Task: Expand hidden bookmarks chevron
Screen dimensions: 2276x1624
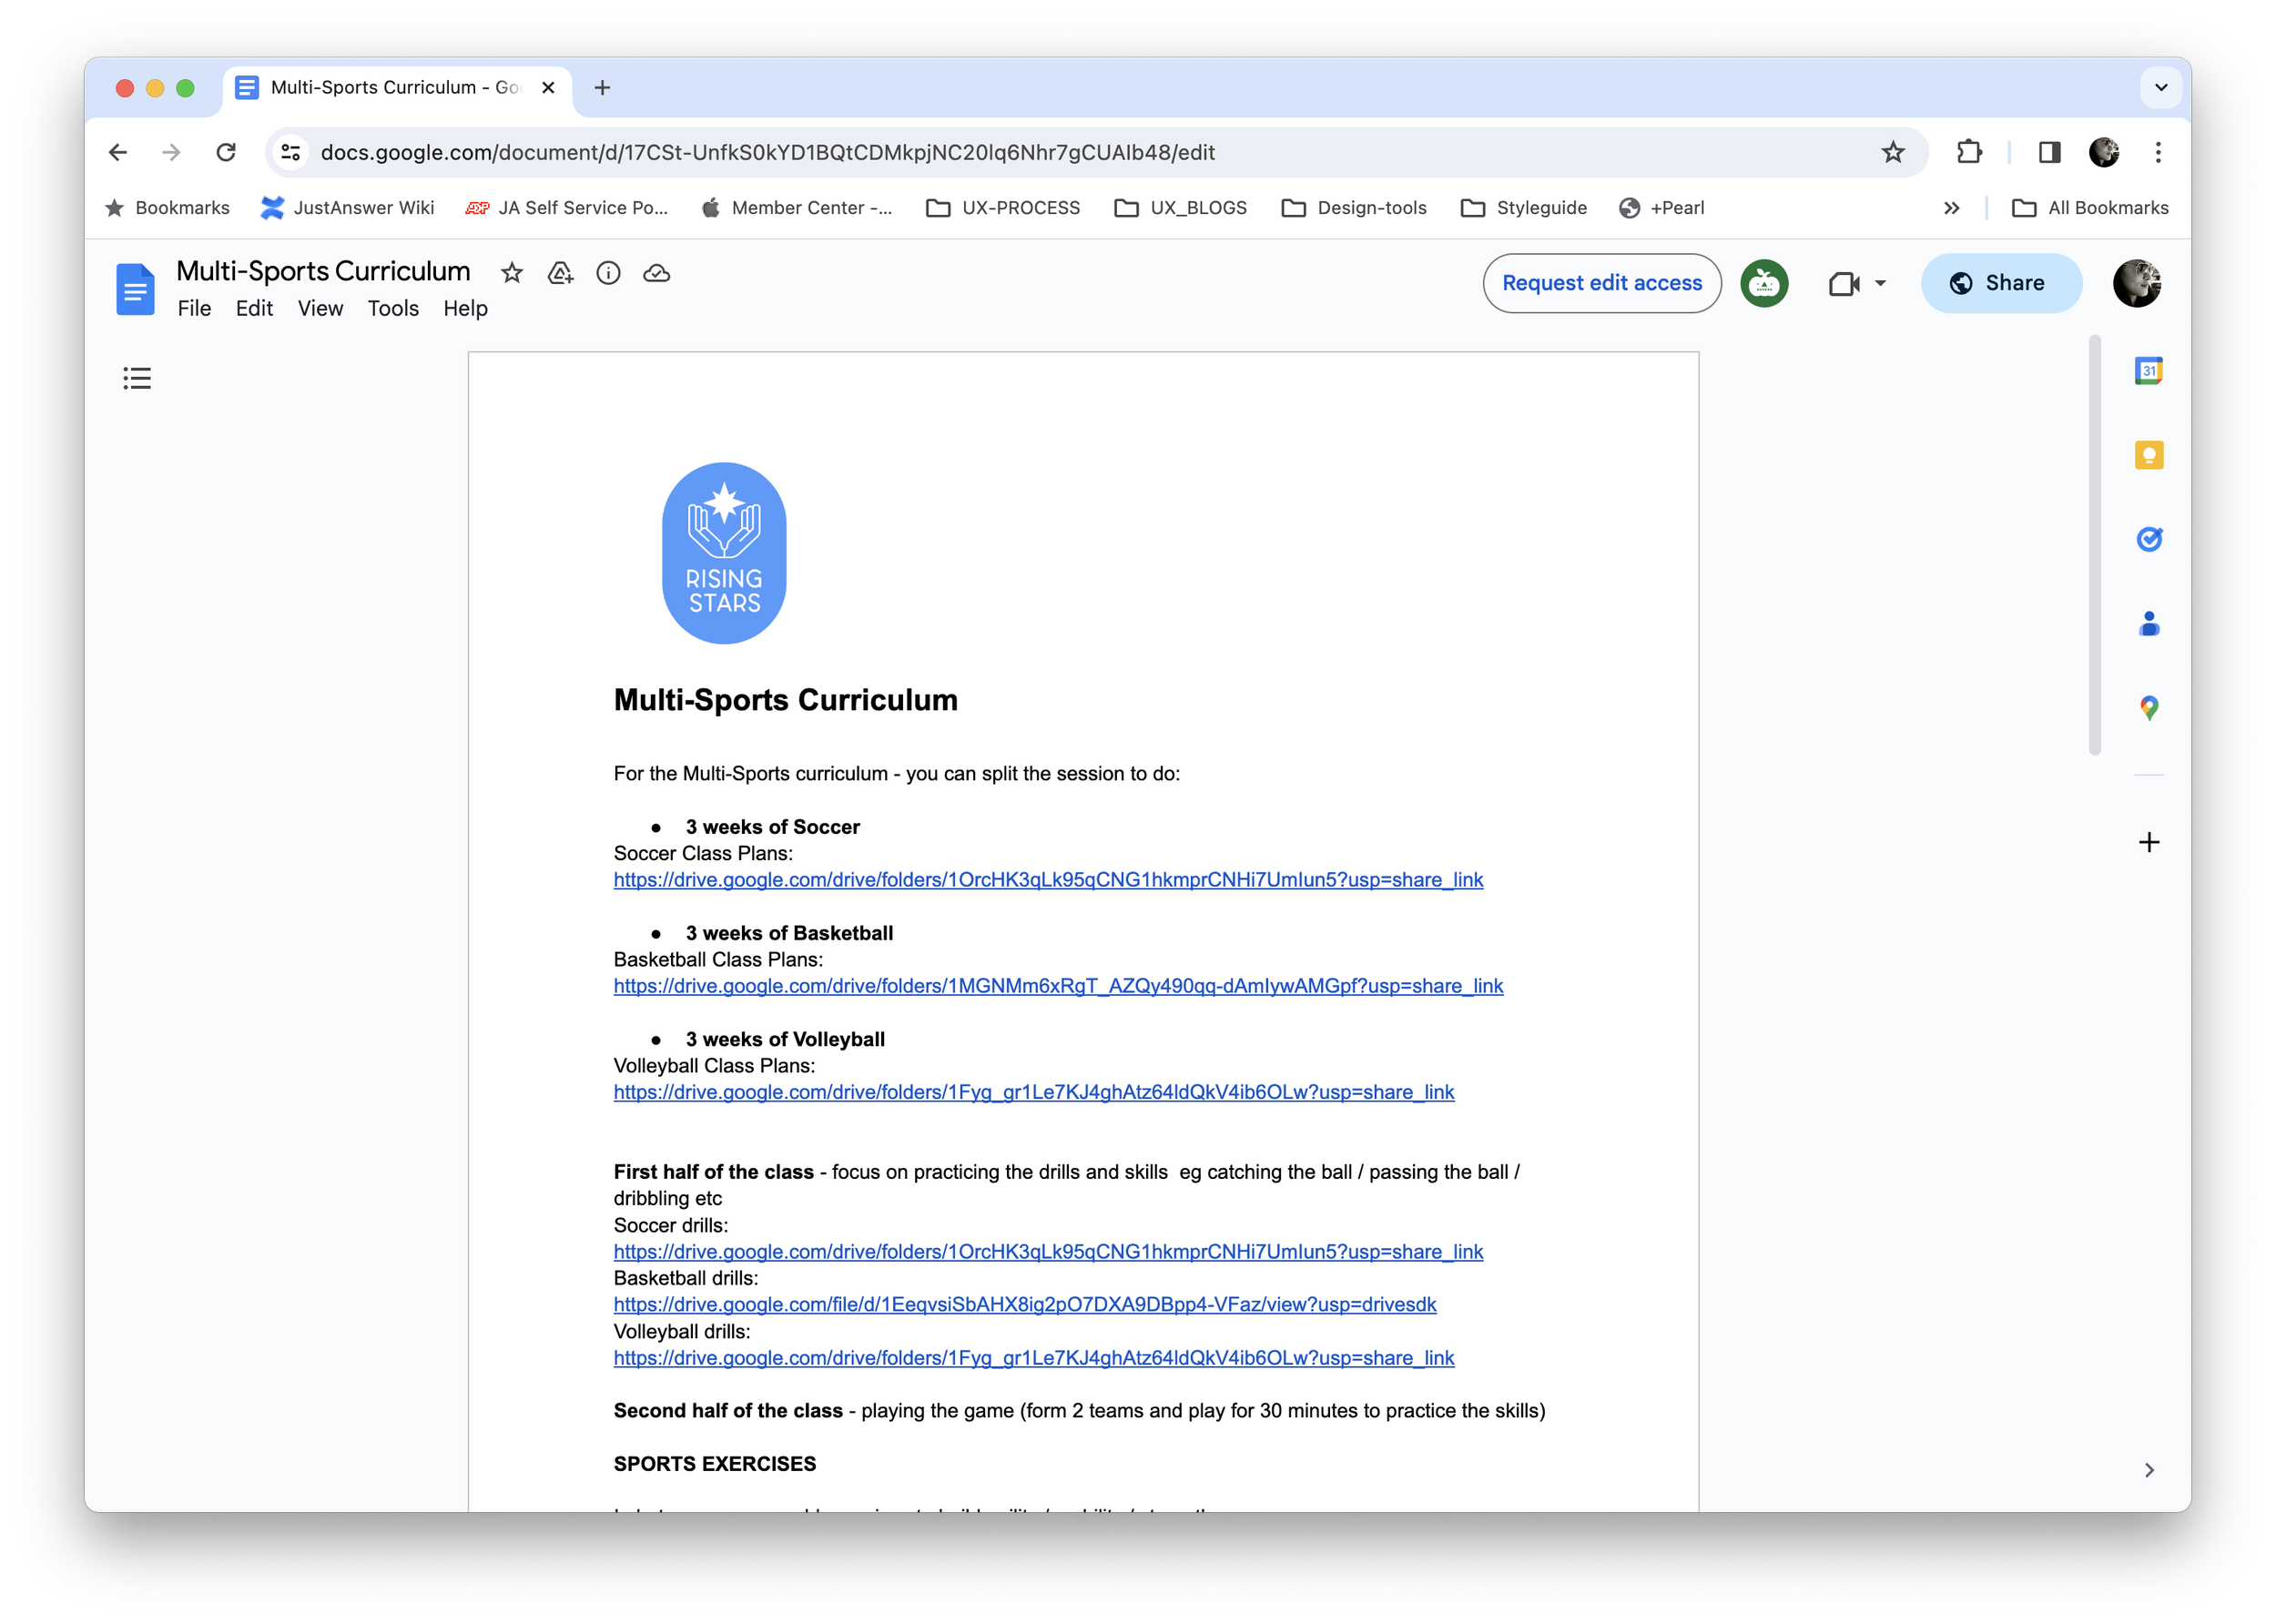Action: pos(1951,208)
